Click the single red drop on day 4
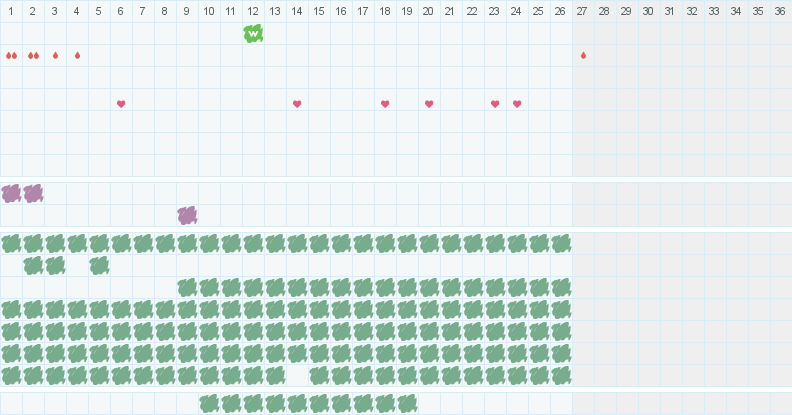Viewport: 792px width, 415px height. pos(77,55)
